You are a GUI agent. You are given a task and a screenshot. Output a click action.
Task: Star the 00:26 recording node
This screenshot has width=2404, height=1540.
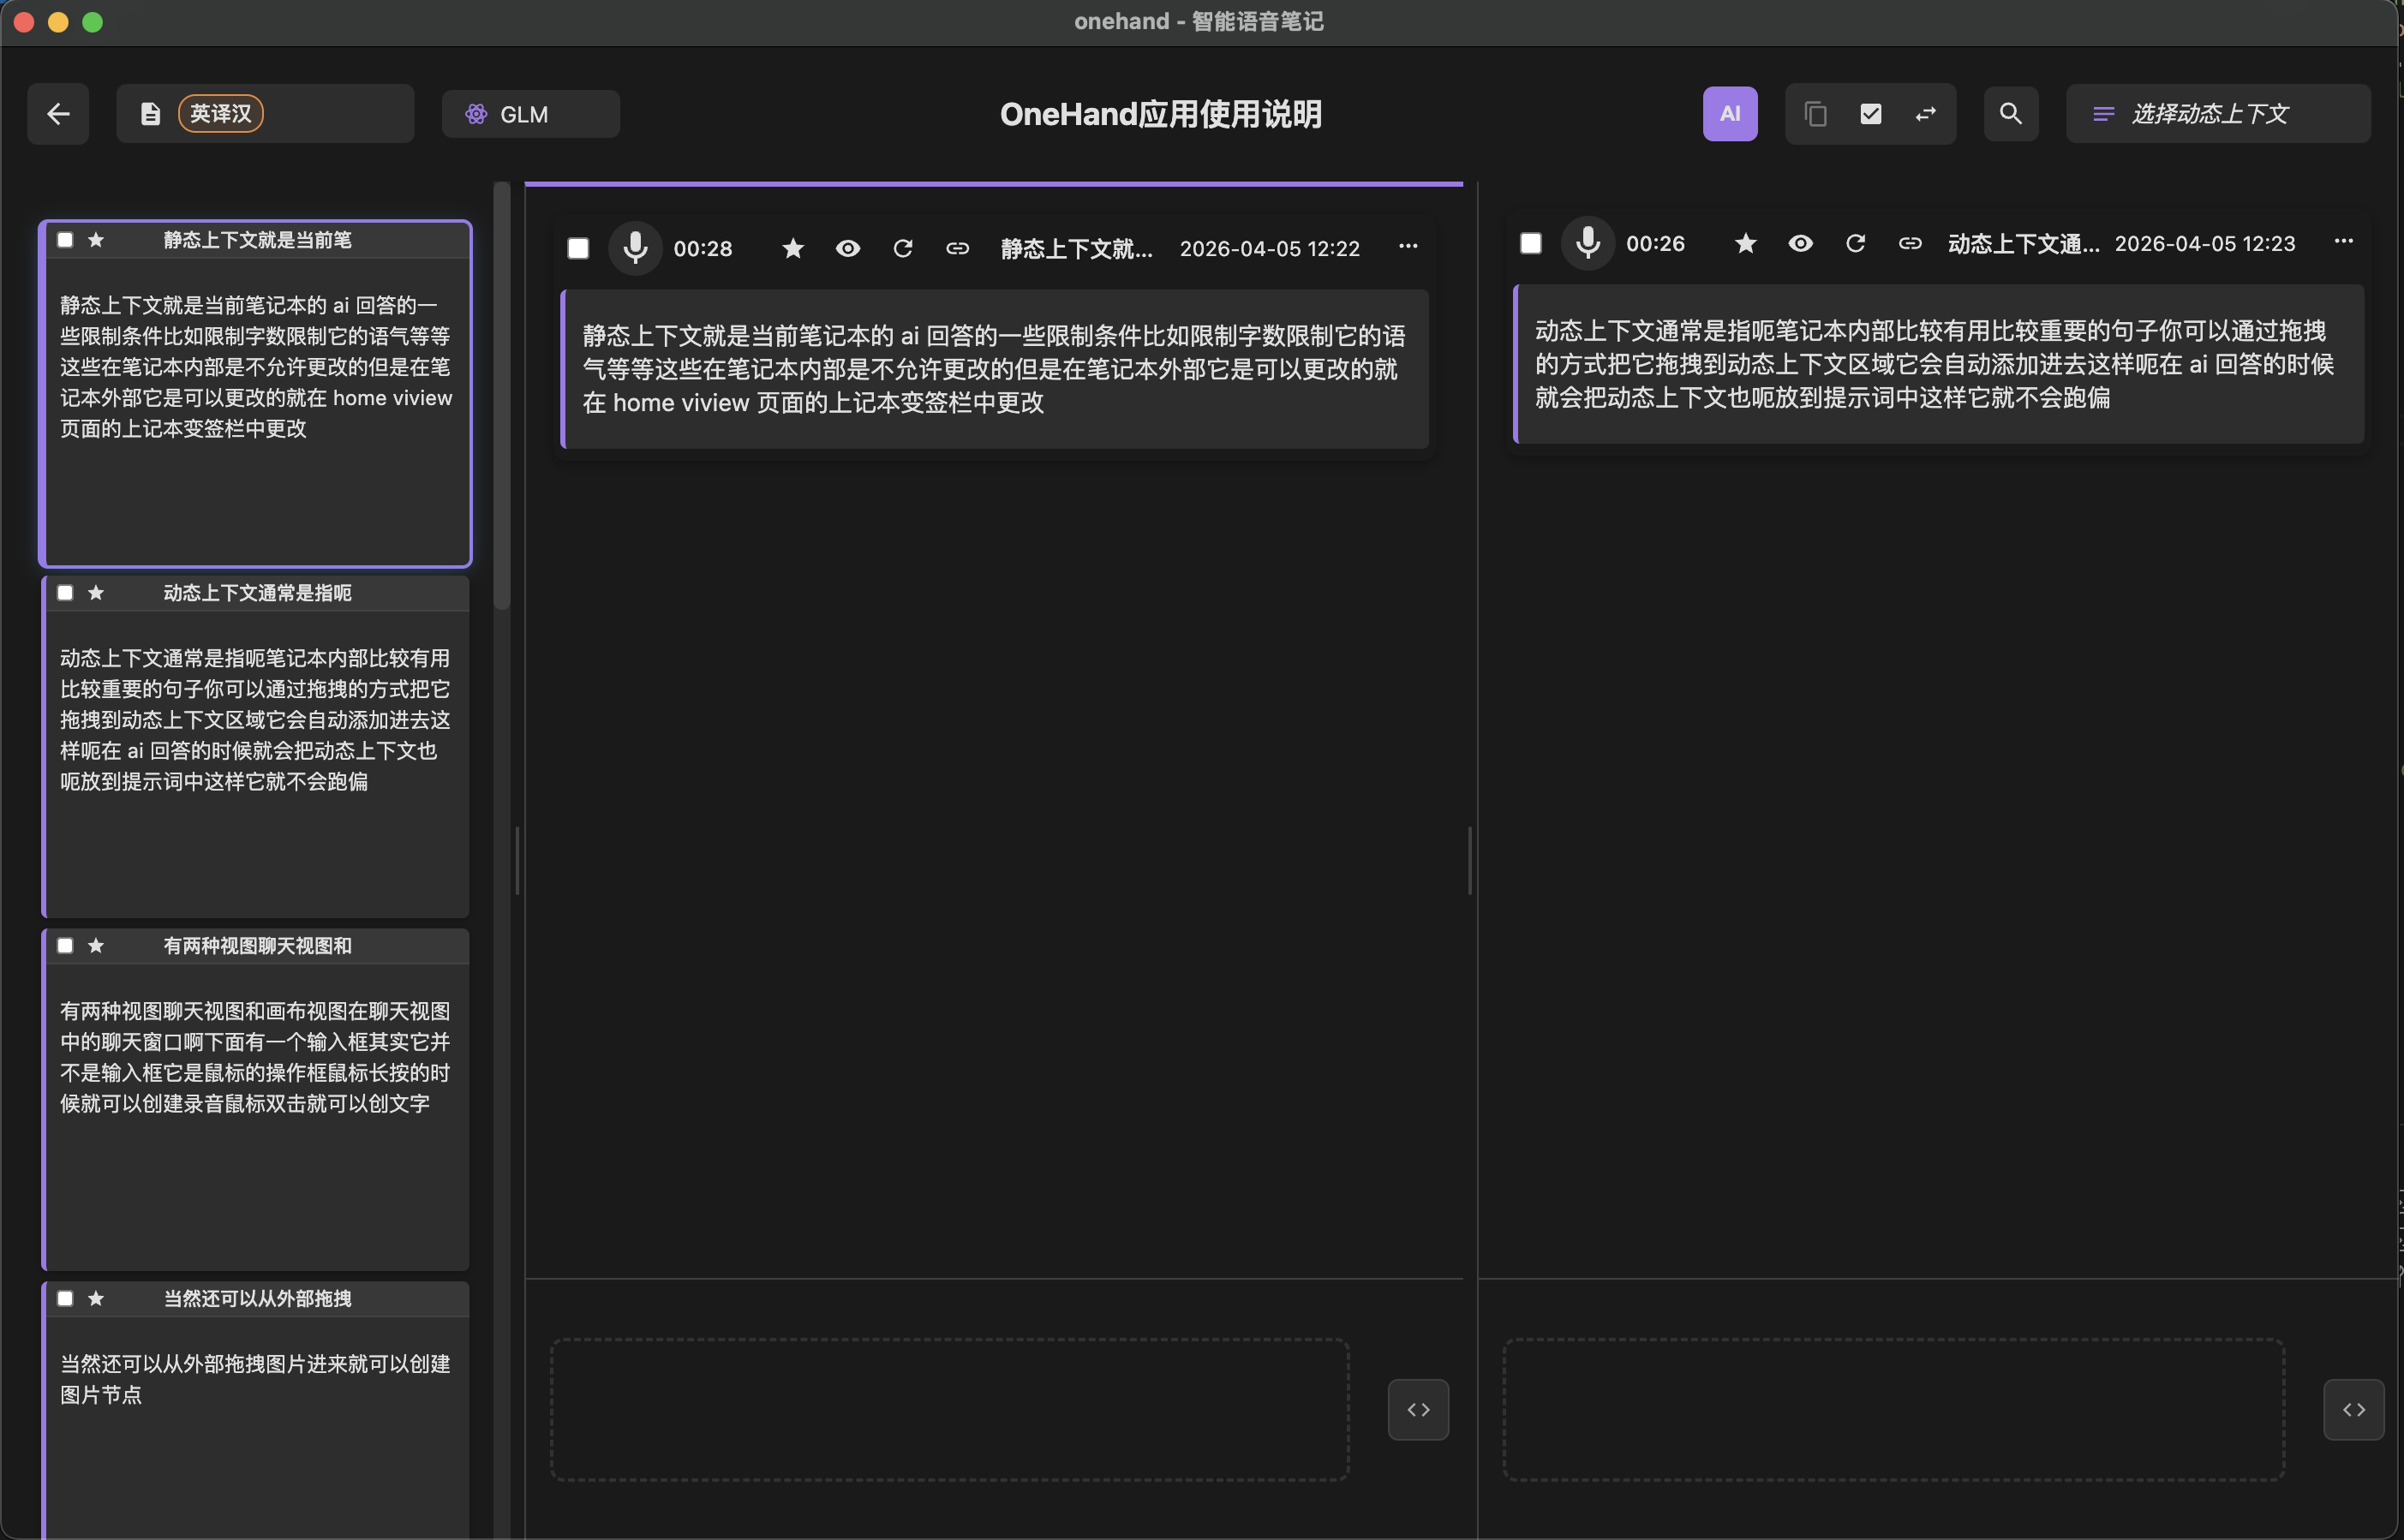tap(1746, 243)
